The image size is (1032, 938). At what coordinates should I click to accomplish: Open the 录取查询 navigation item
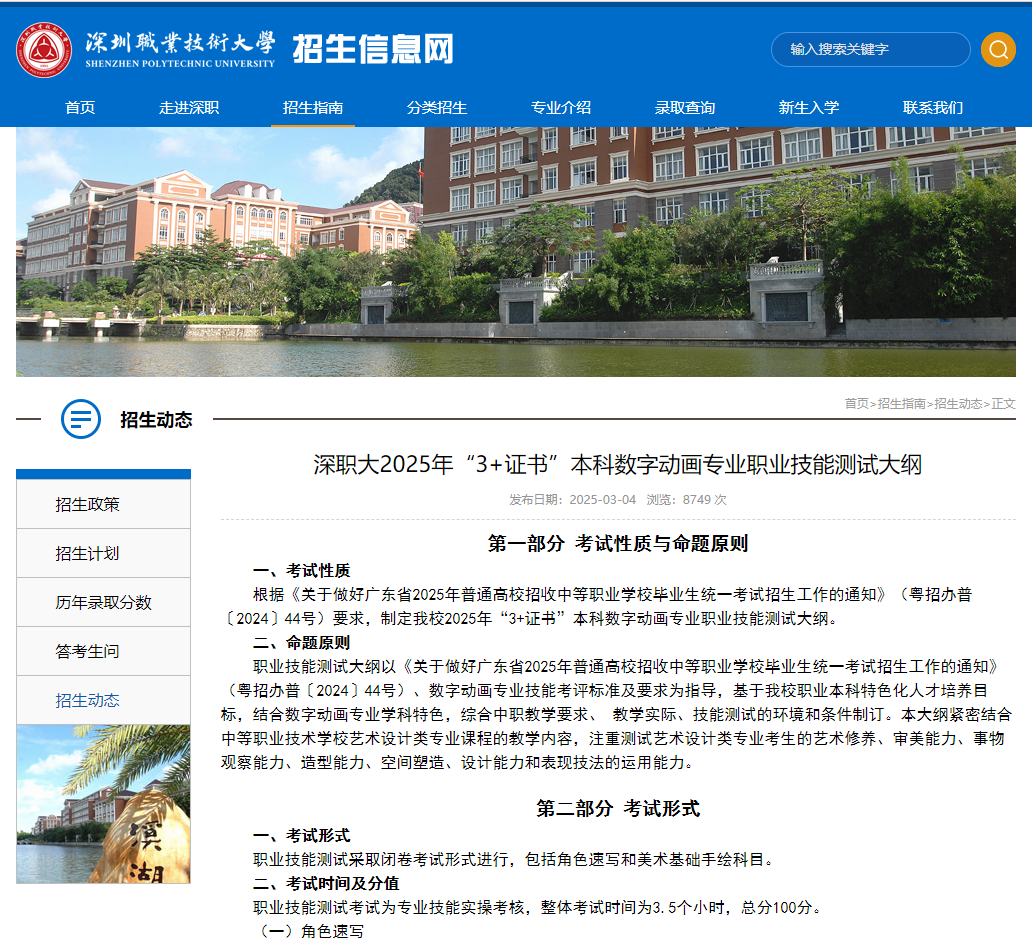click(x=685, y=107)
